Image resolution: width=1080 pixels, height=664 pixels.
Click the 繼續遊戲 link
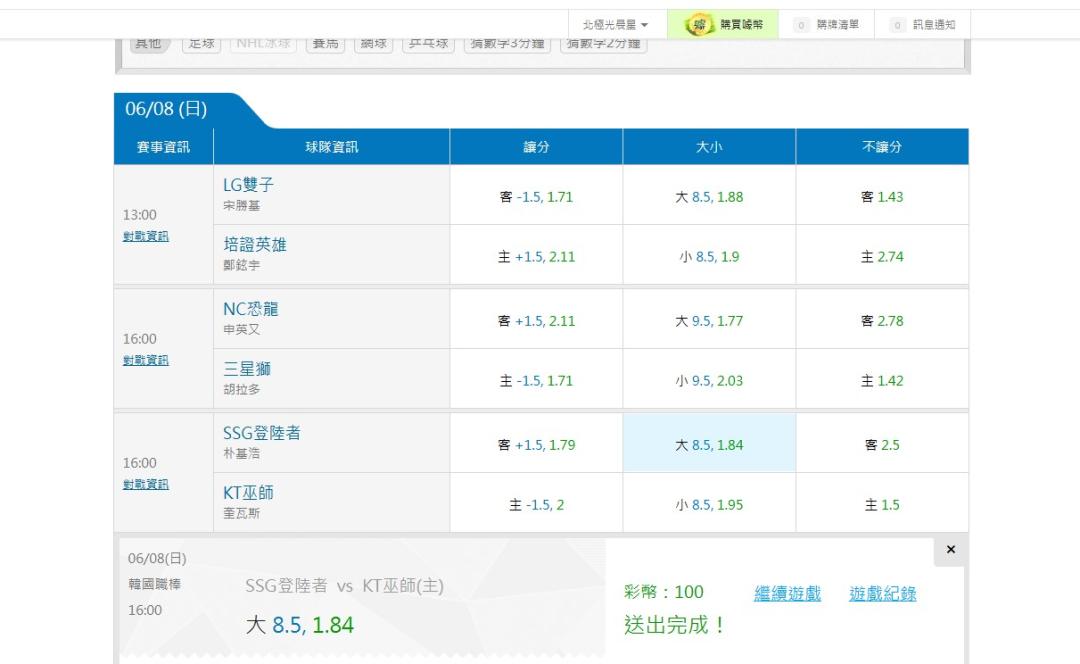[787, 593]
